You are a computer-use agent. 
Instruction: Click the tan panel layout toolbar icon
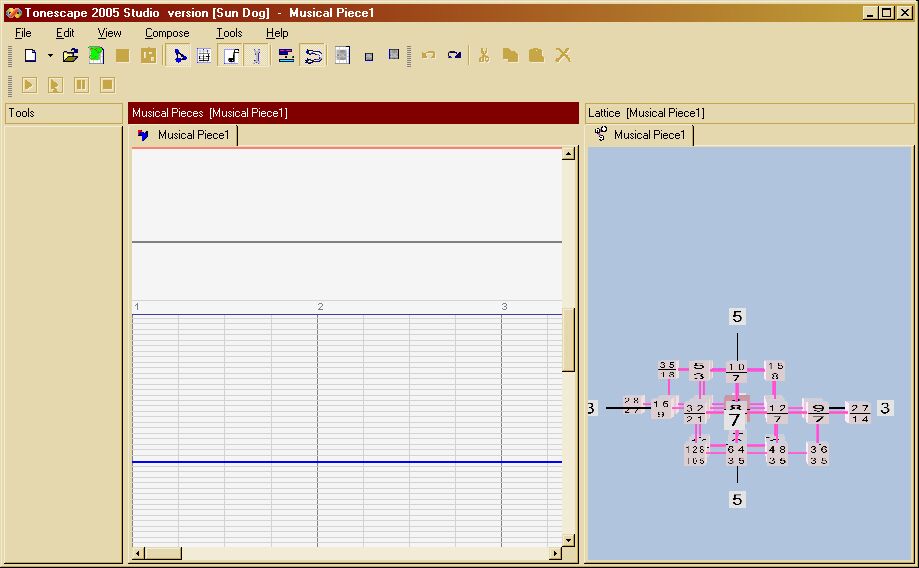(148, 56)
